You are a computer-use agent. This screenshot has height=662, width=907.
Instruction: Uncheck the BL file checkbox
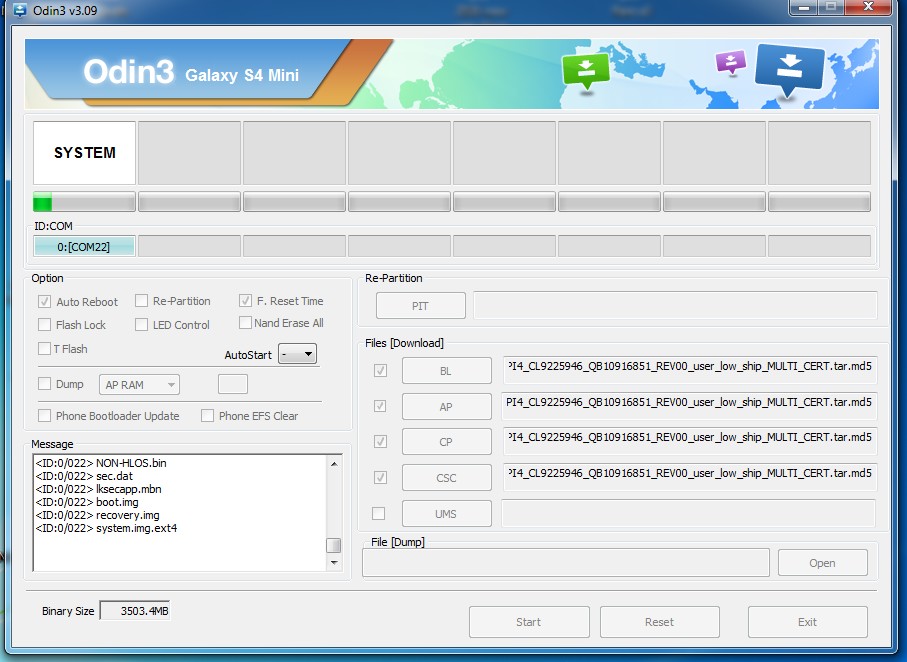[x=380, y=370]
